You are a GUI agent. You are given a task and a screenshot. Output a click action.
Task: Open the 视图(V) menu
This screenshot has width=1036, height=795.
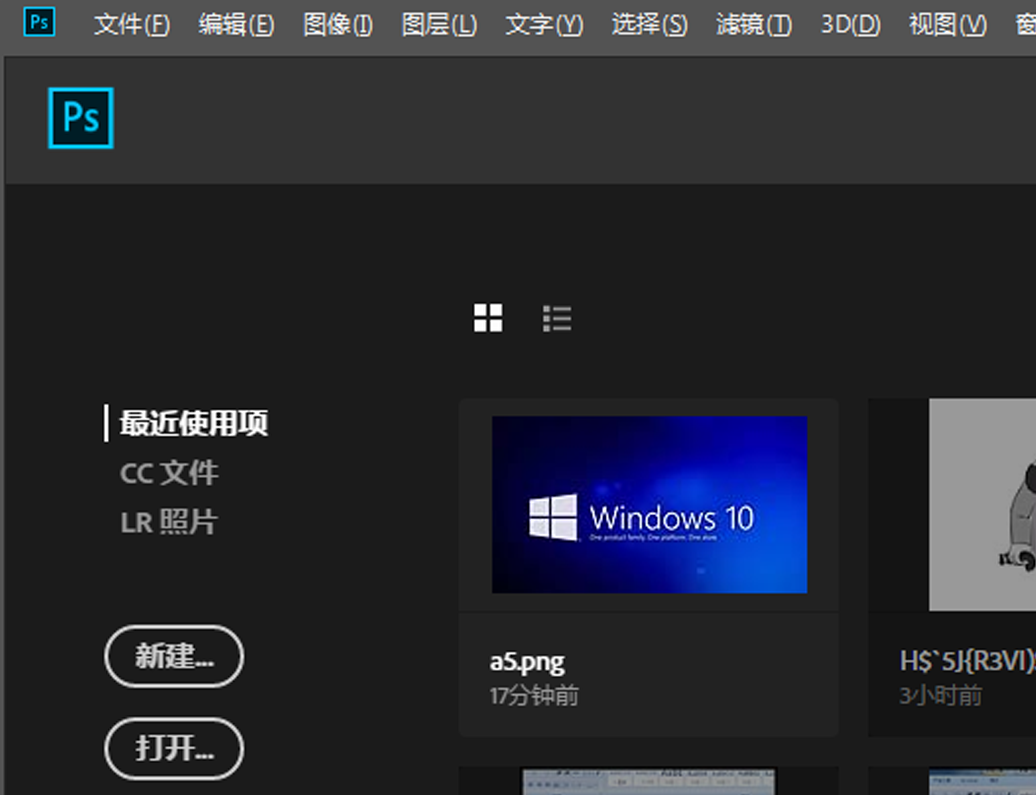(947, 24)
